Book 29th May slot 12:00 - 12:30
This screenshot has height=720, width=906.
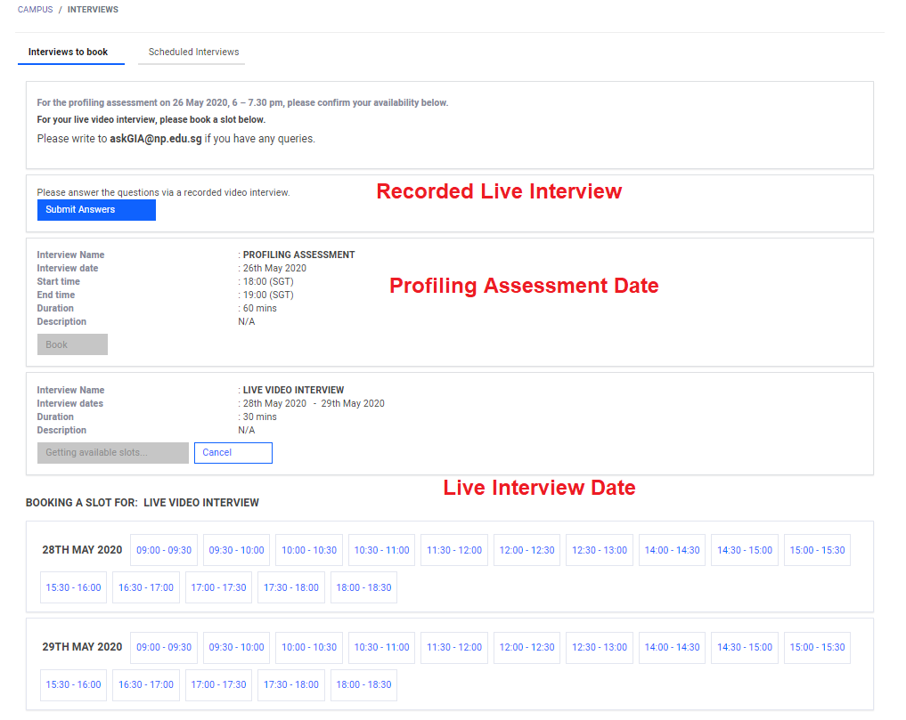(527, 647)
